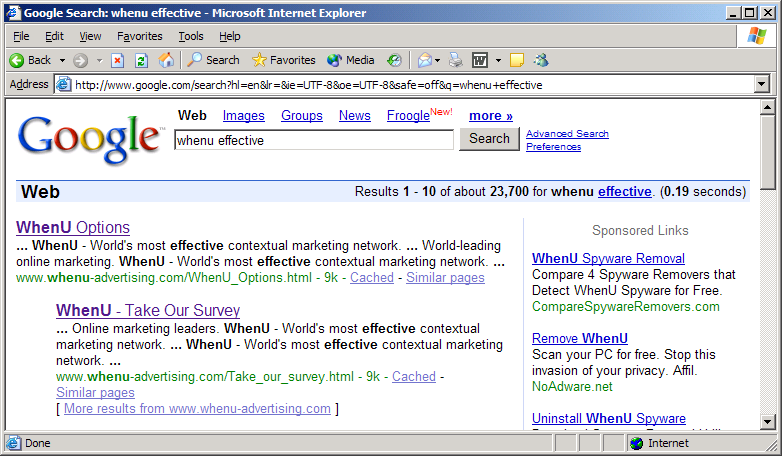The height and width of the screenshot is (456, 782).
Task: Go back with the Back button
Action: pyautogui.click(x=30, y=60)
